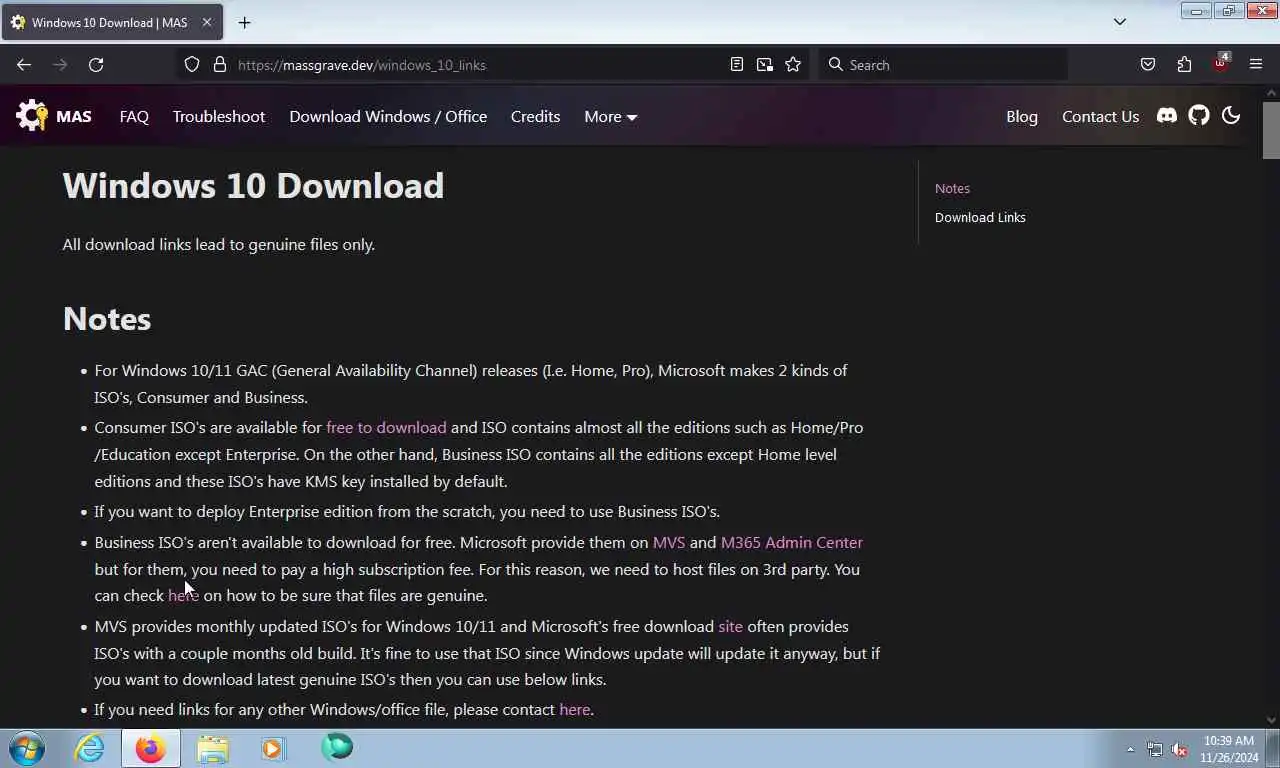The width and height of the screenshot is (1280, 768).
Task: Click 'here' link to contact for other files
Action: [x=574, y=709]
